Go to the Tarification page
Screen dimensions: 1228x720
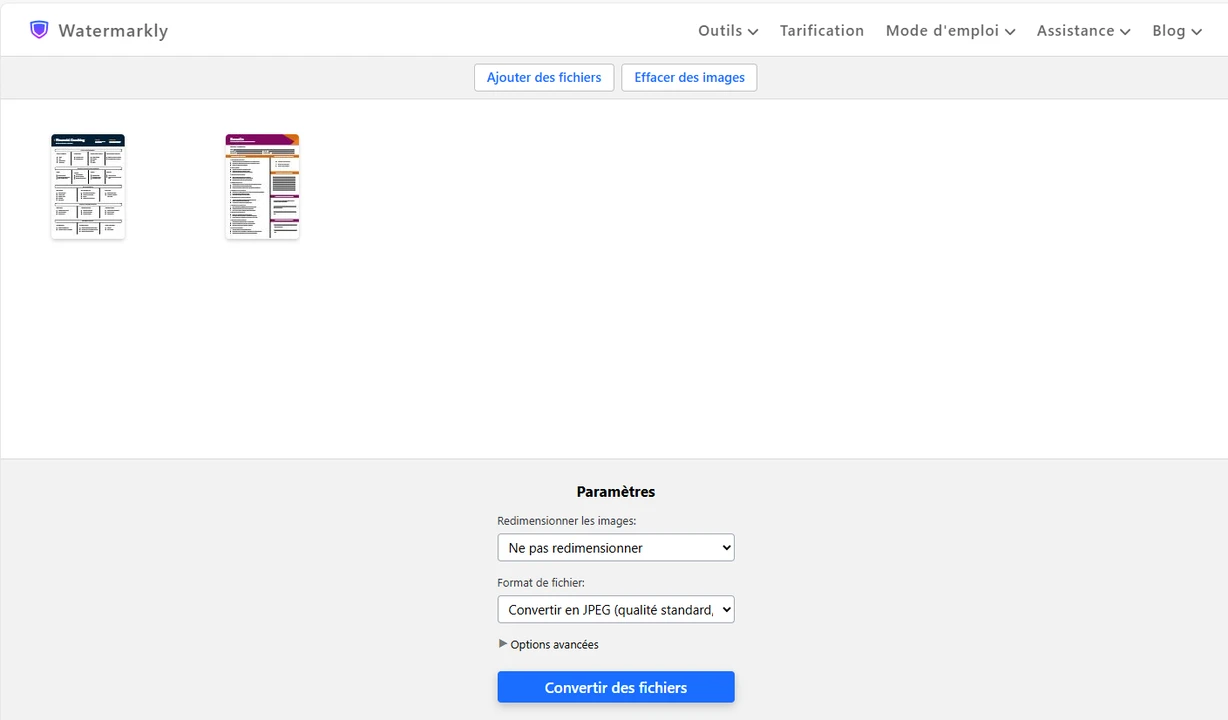[821, 31]
